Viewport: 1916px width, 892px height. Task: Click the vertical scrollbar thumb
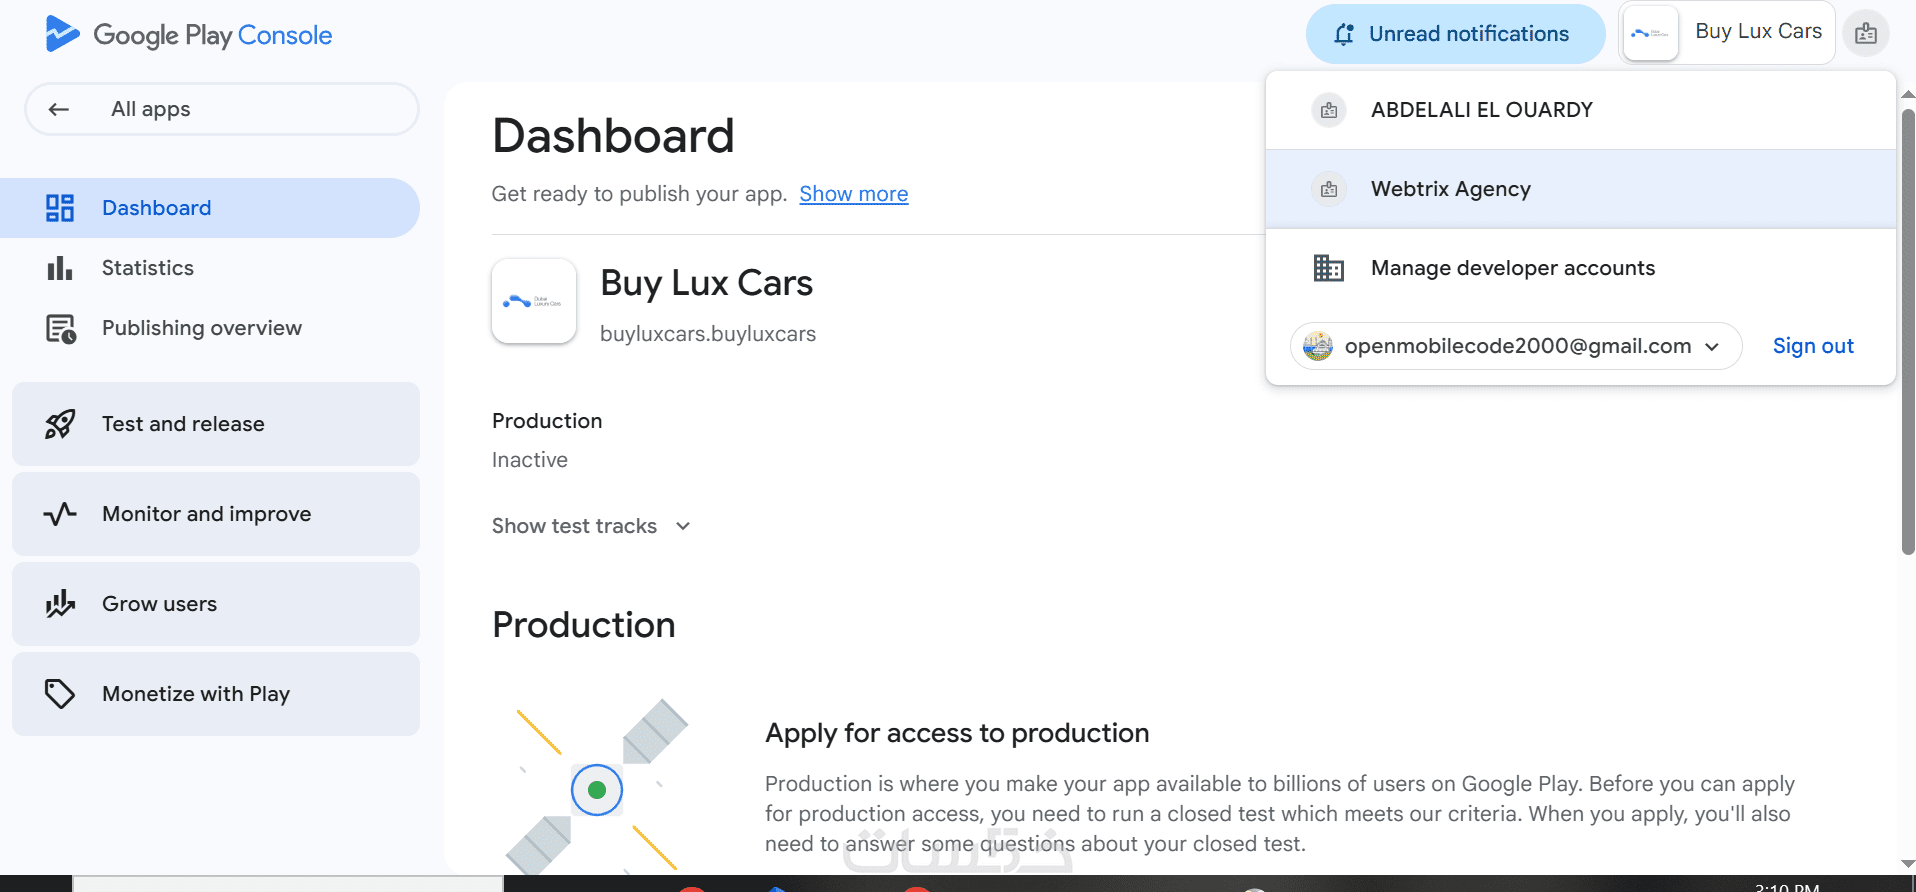coord(1908,330)
